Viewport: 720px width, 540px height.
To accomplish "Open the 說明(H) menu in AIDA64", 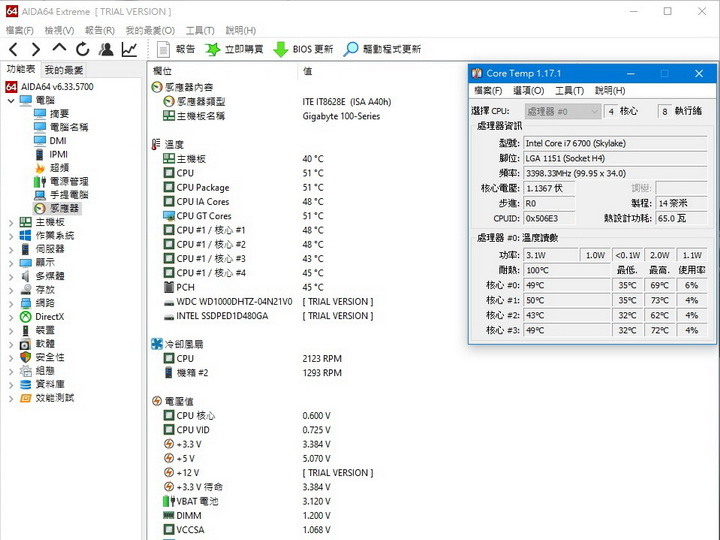I will click(x=241, y=30).
